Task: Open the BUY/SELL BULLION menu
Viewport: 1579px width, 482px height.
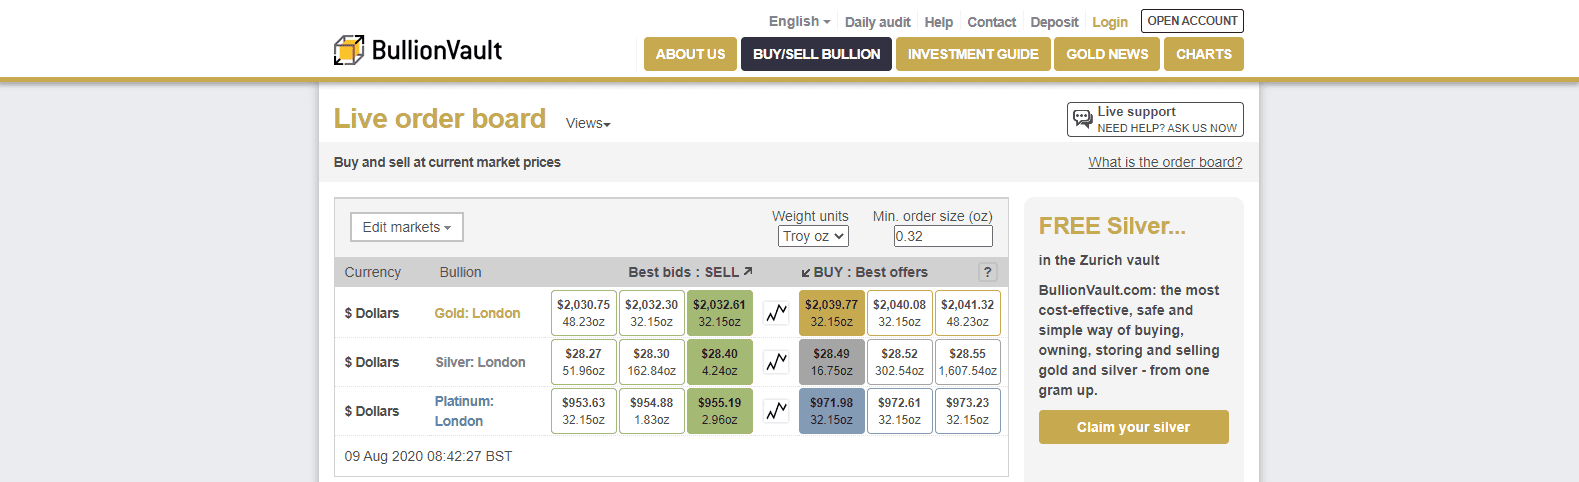Action: pos(816,54)
